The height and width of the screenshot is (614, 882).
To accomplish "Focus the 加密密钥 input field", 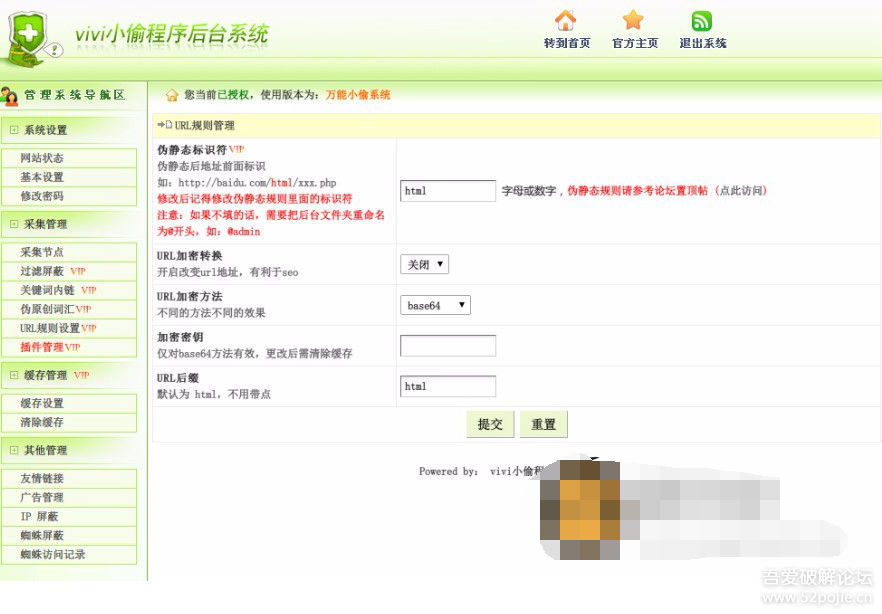I will coord(448,346).
